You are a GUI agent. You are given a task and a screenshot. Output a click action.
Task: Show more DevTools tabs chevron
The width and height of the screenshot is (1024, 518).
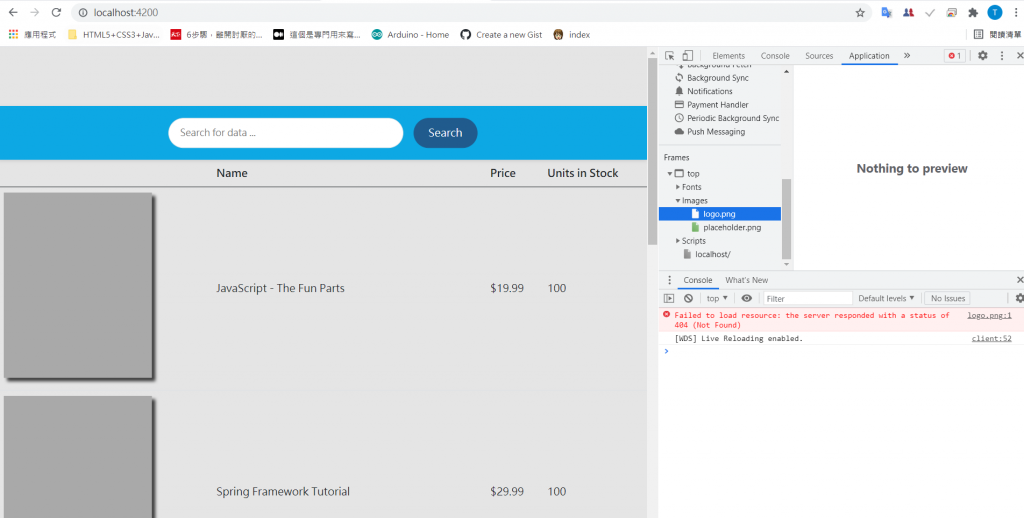(x=907, y=56)
